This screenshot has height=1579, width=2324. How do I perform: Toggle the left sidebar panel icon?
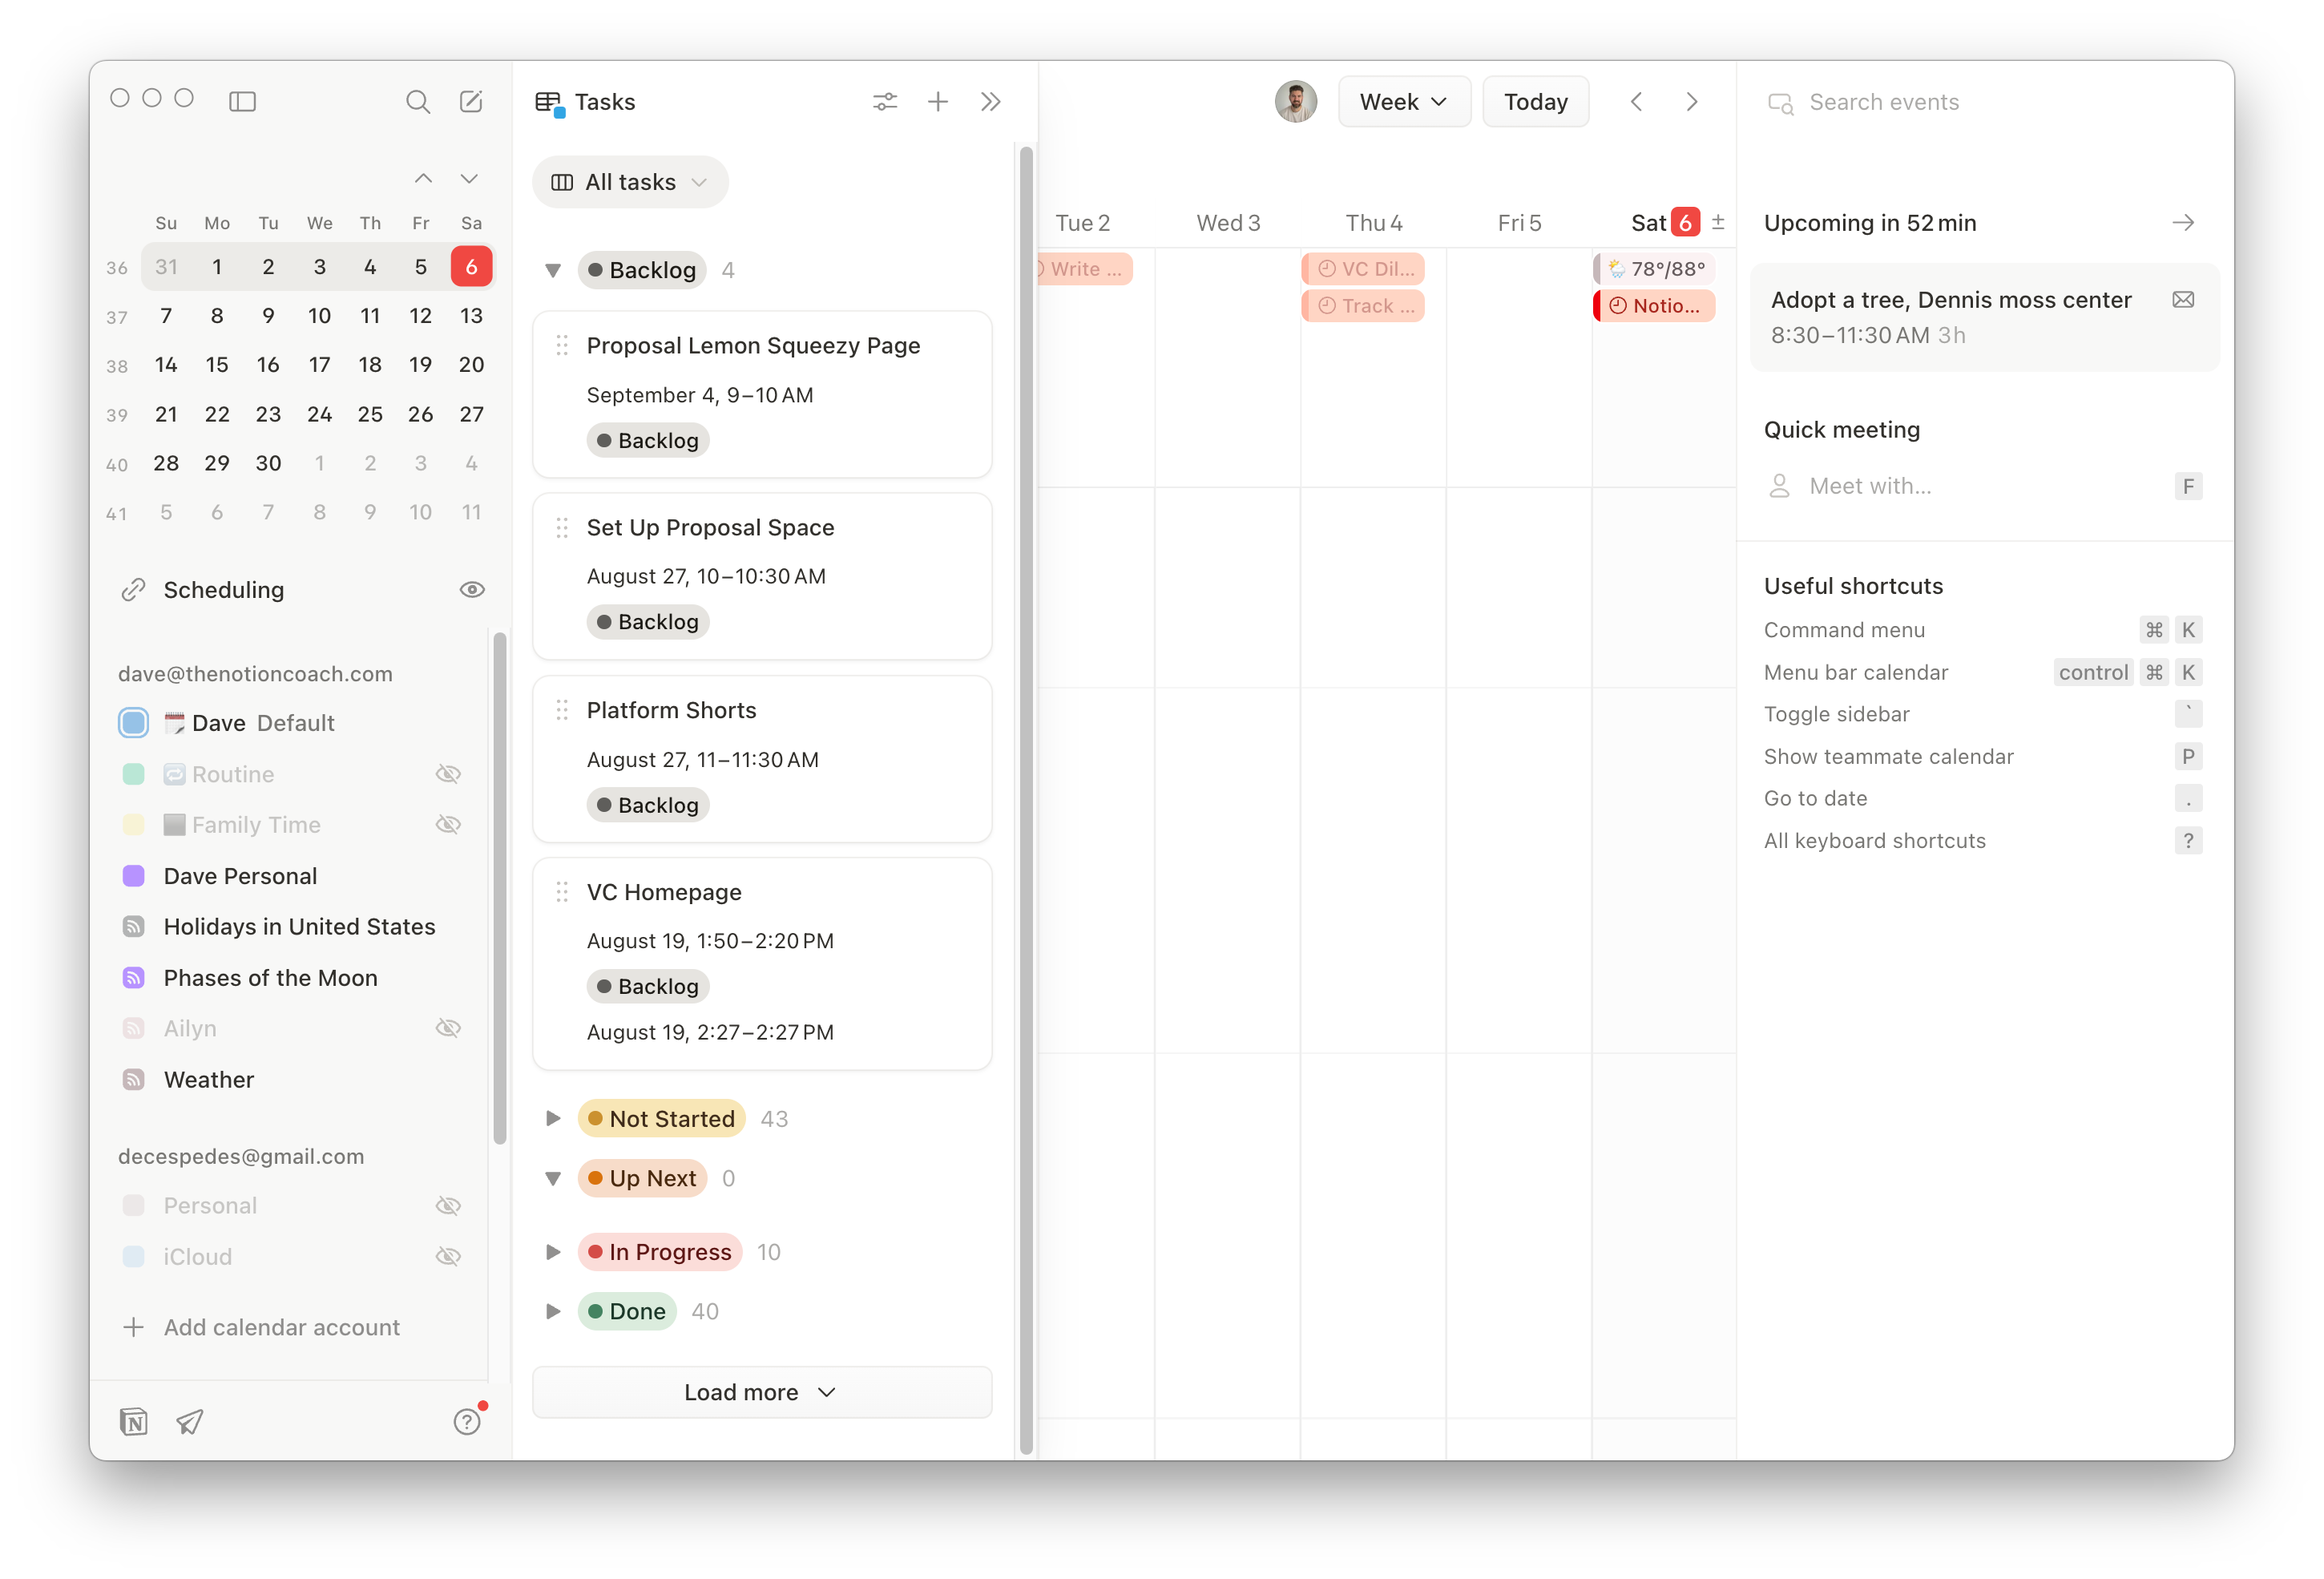point(242,102)
